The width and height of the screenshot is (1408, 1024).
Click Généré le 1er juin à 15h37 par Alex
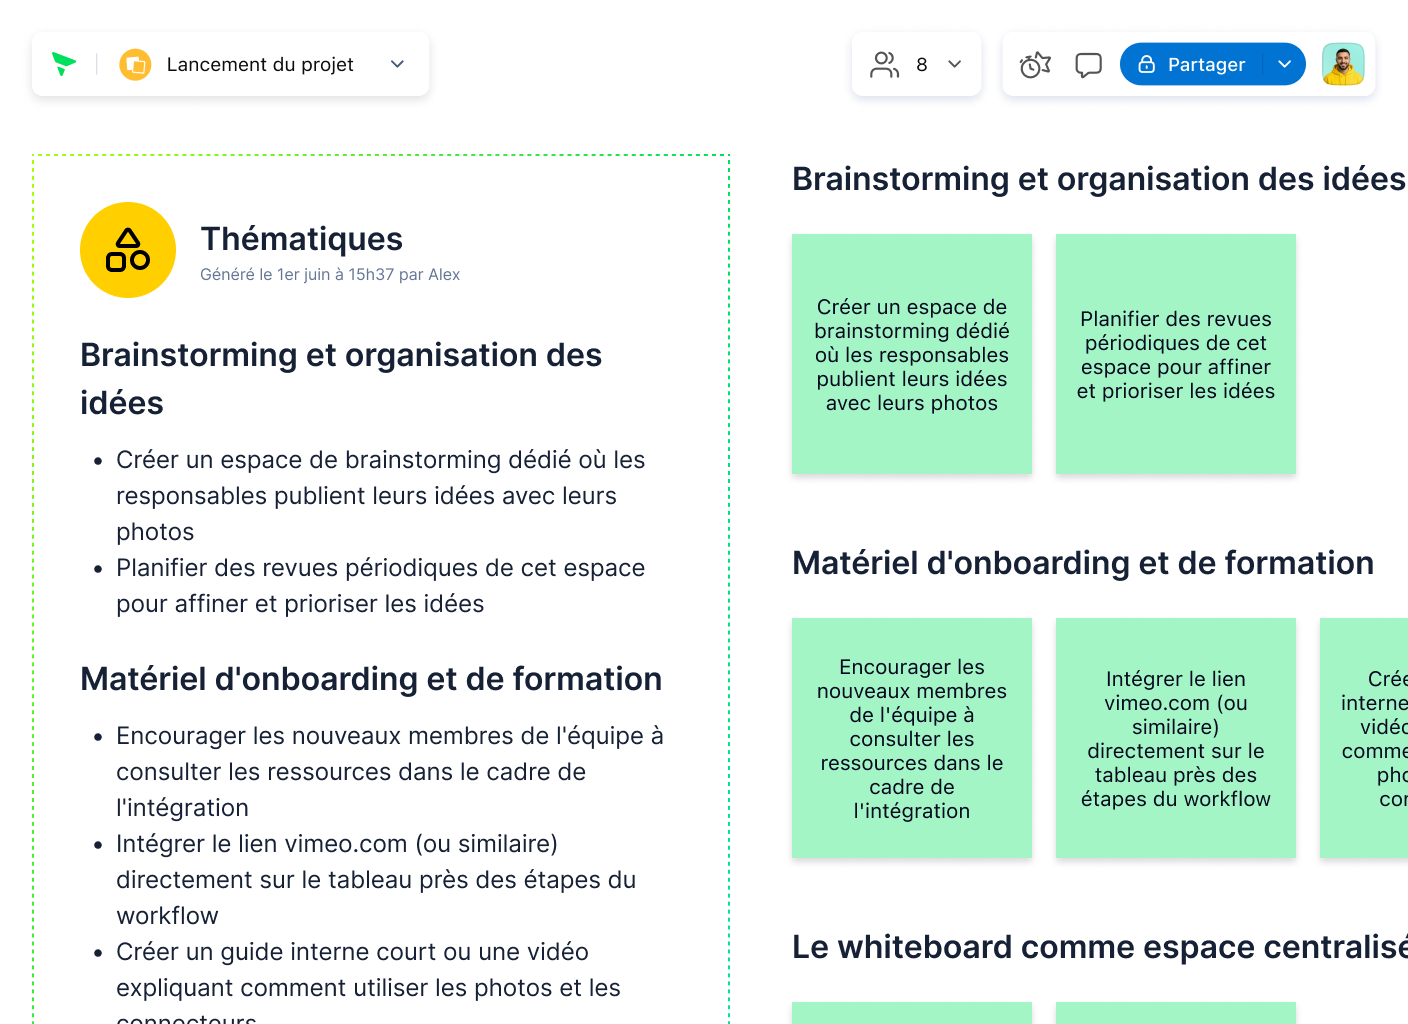(x=330, y=274)
